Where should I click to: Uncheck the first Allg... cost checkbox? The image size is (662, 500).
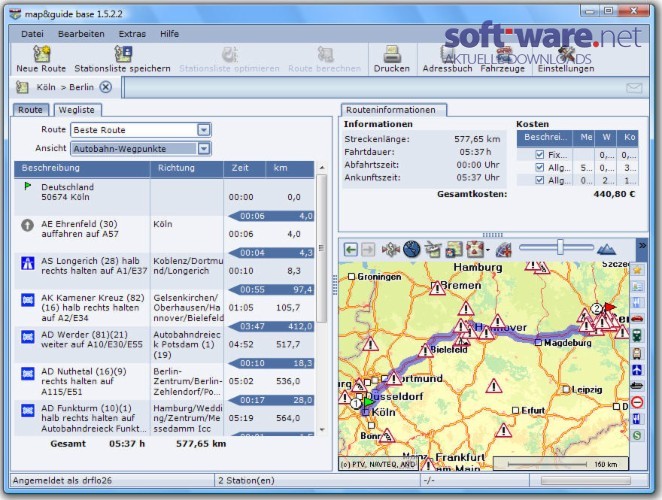point(540,167)
